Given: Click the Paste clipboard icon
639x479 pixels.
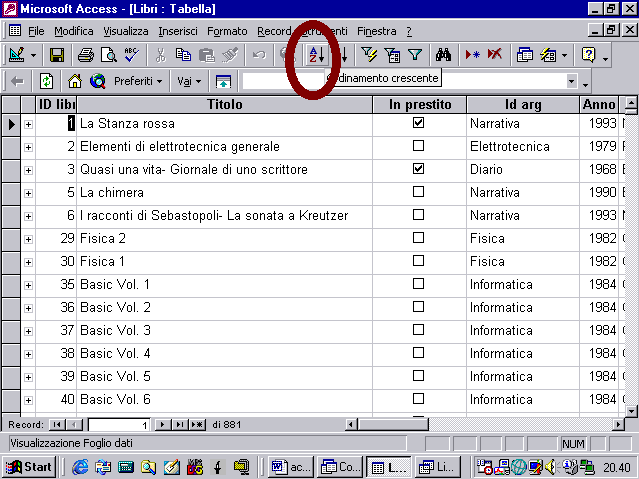Looking at the screenshot, I should pyautogui.click(x=207, y=55).
